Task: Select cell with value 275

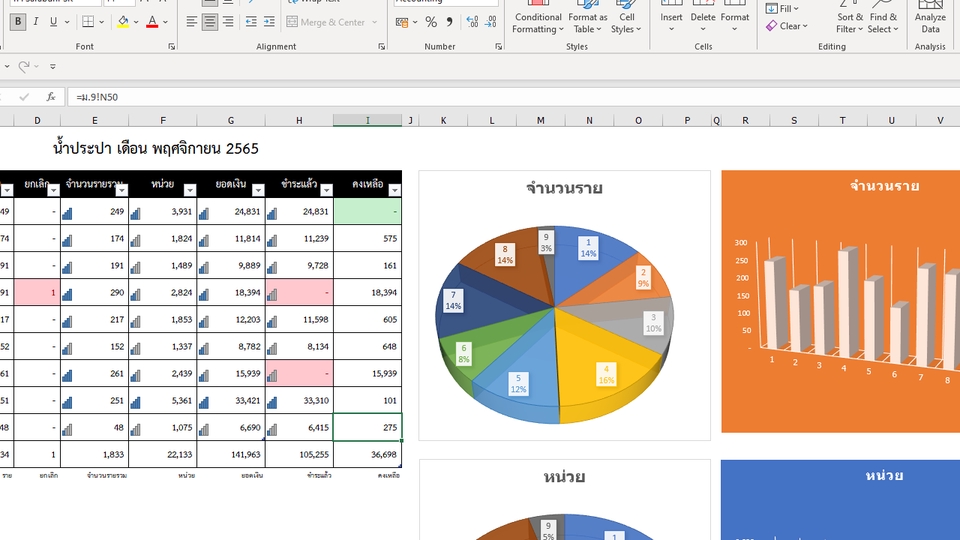Action: (x=367, y=427)
